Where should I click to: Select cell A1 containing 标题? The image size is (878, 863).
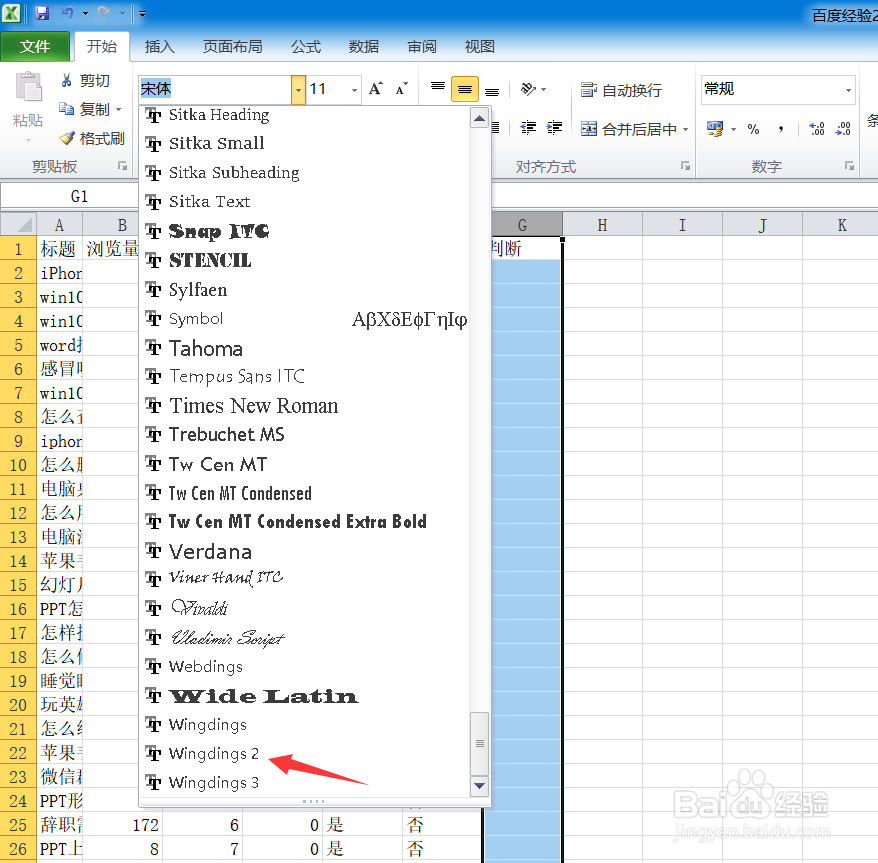[x=59, y=249]
